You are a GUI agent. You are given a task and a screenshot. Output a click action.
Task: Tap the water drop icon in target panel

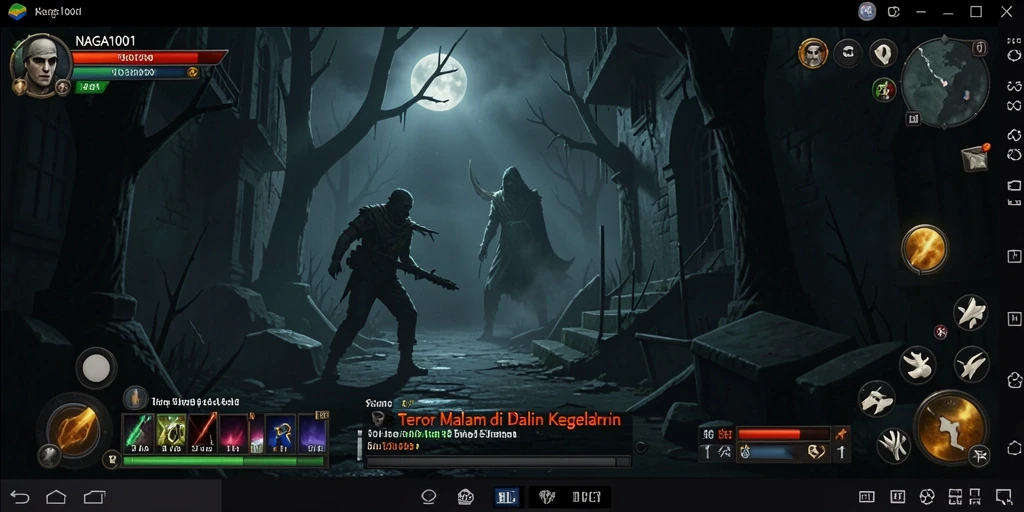pyautogui.click(x=745, y=451)
